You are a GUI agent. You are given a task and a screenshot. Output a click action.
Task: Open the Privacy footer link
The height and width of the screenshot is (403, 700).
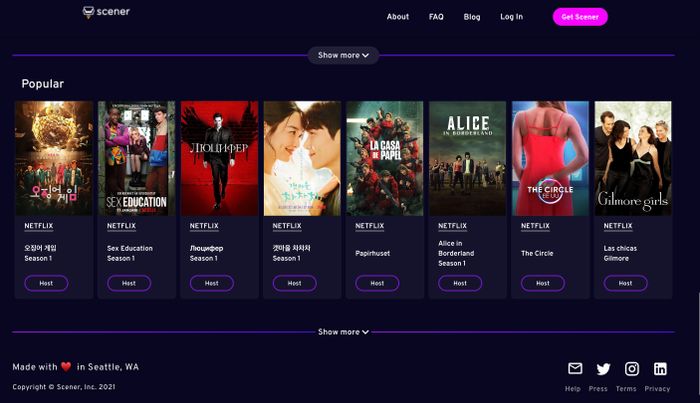click(657, 389)
